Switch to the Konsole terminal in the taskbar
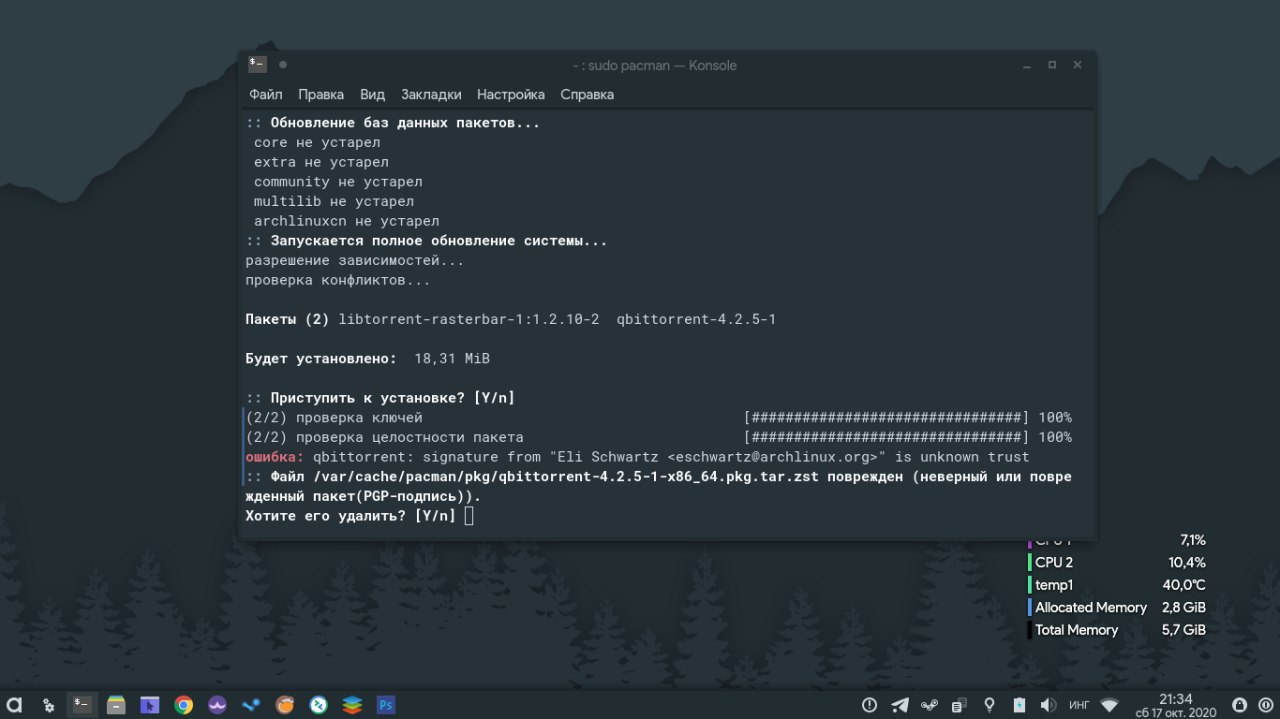The width and height of the screenshot is (1280, 719). pyautogui.click(x=82, y=705)
